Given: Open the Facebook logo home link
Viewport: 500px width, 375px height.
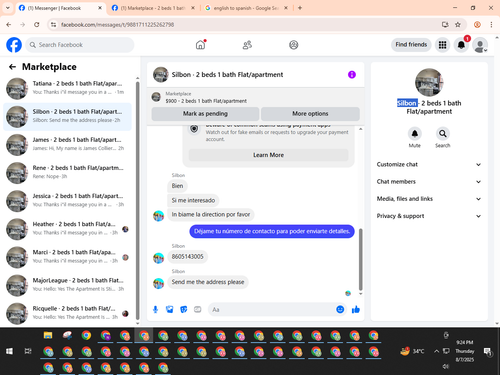Looking at the screenshot, I should 14,45.
